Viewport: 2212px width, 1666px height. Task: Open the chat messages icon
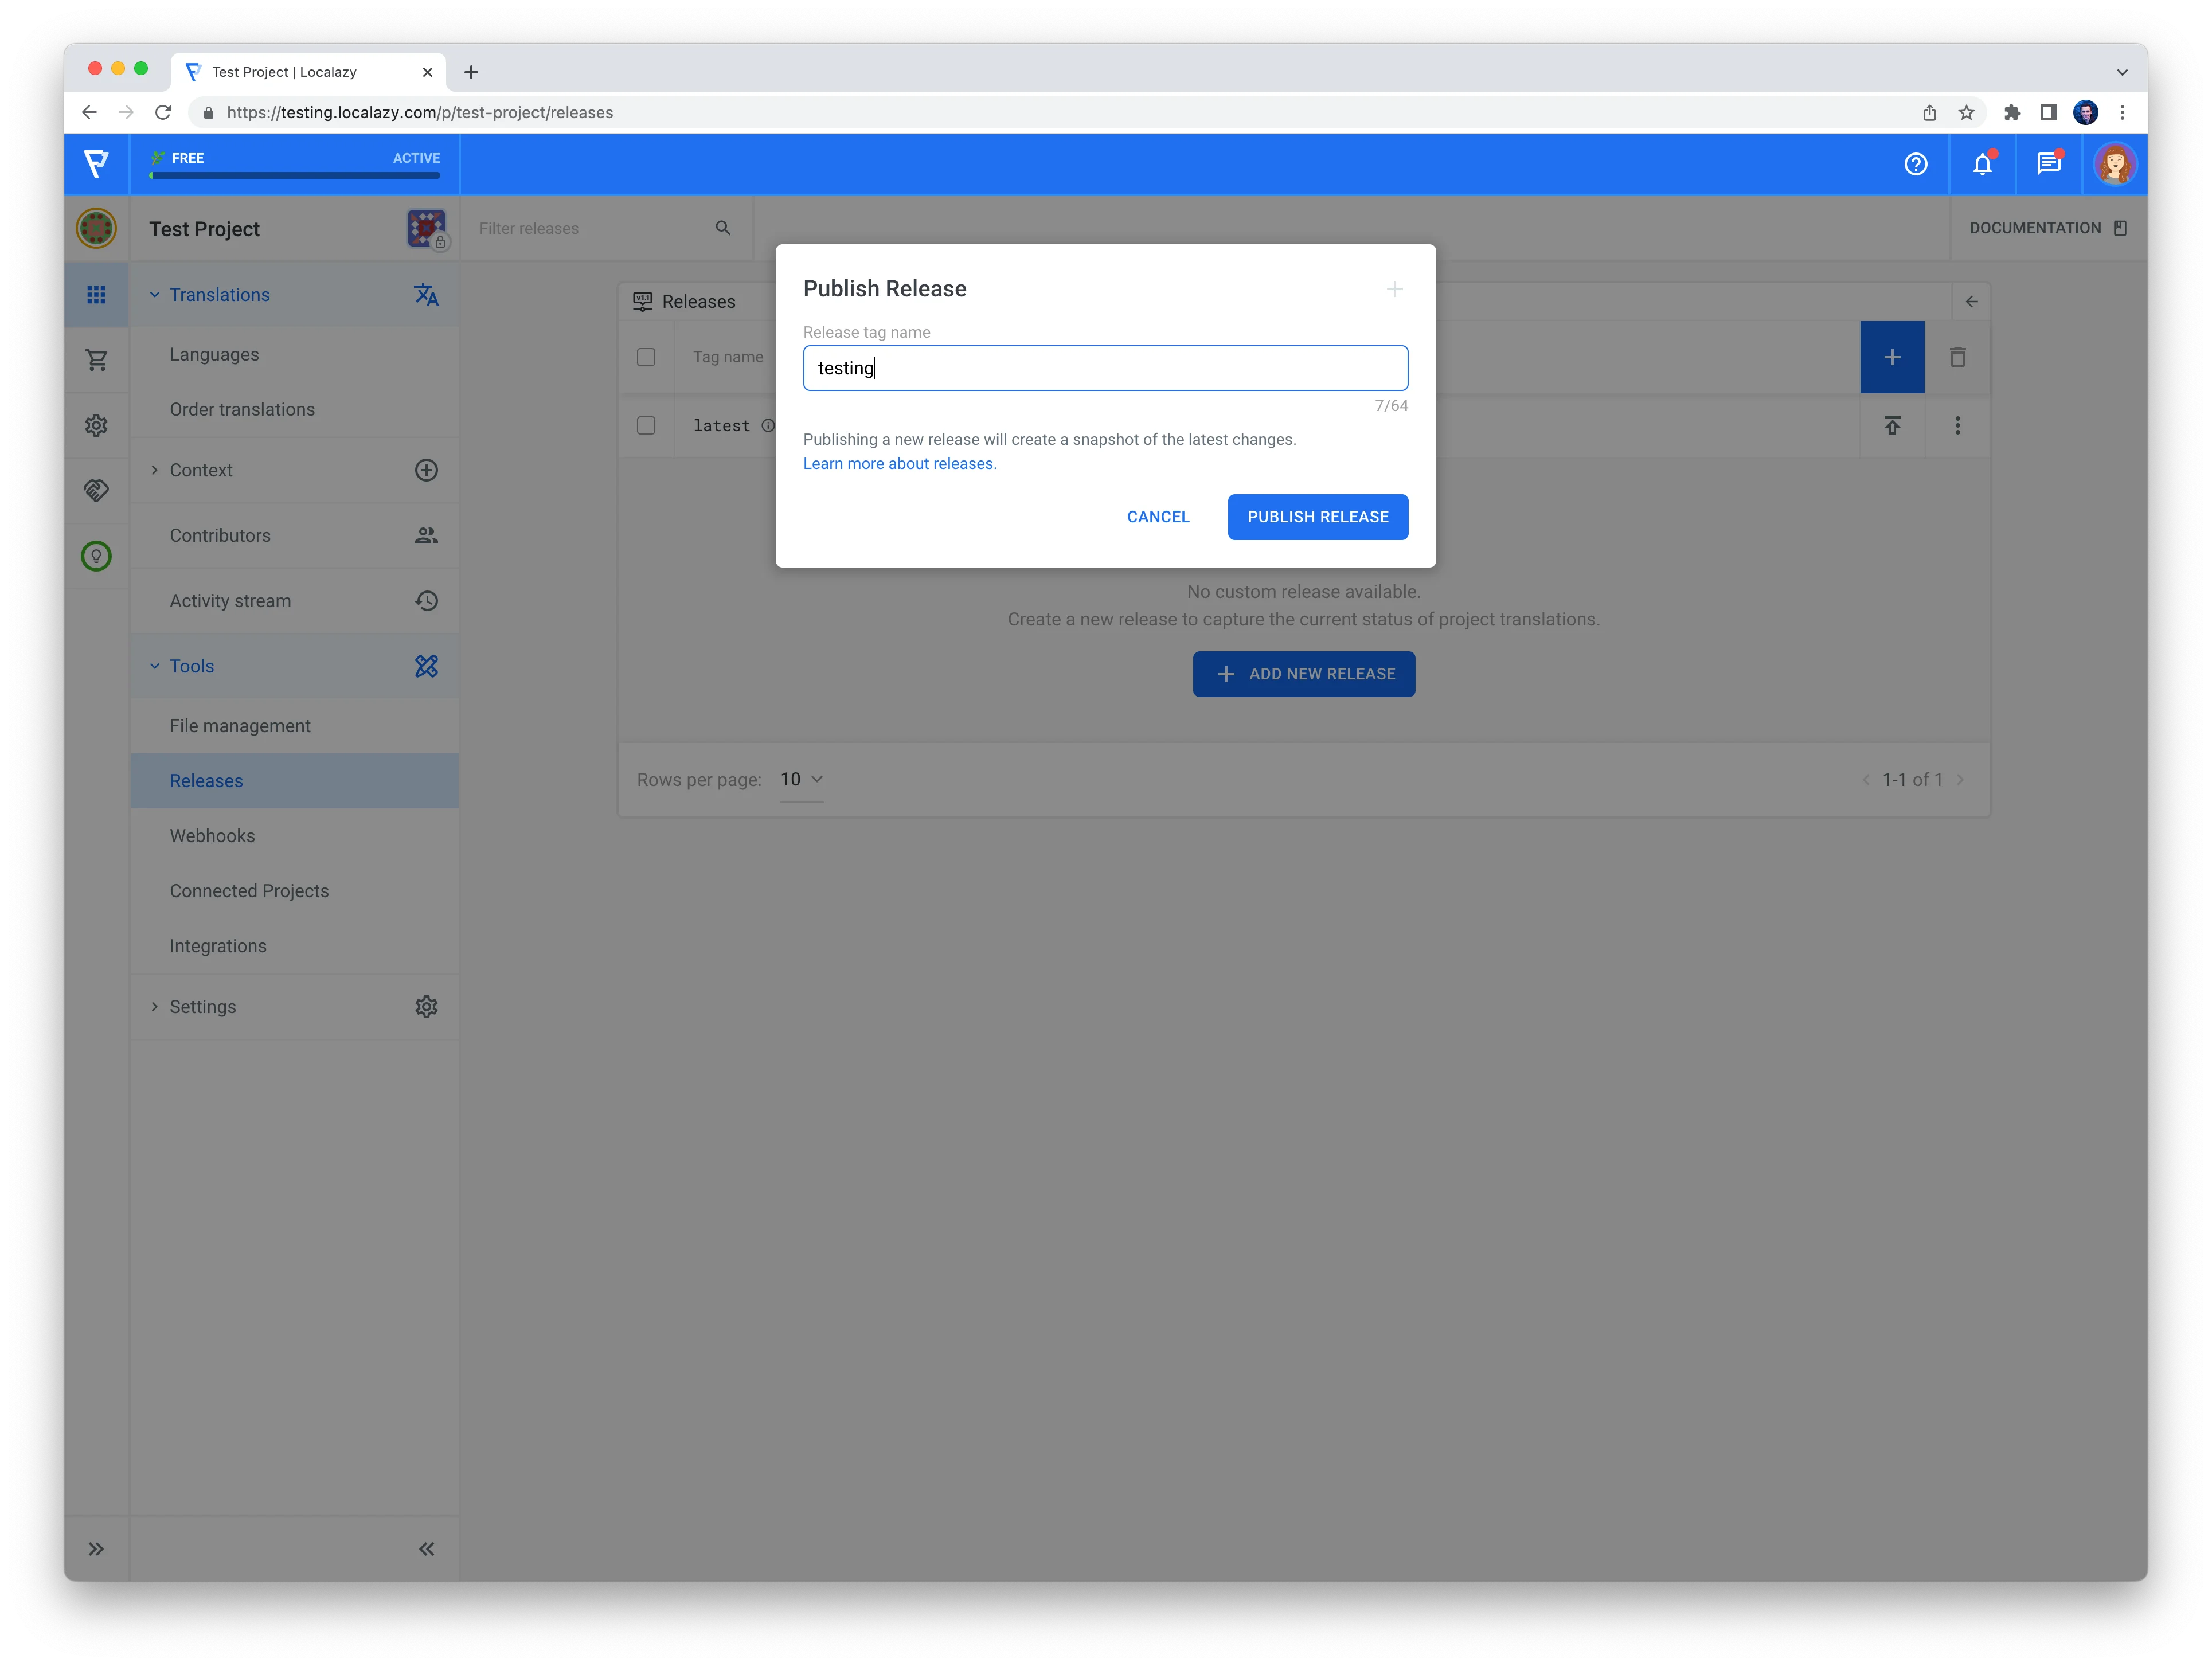[2048, 164]
